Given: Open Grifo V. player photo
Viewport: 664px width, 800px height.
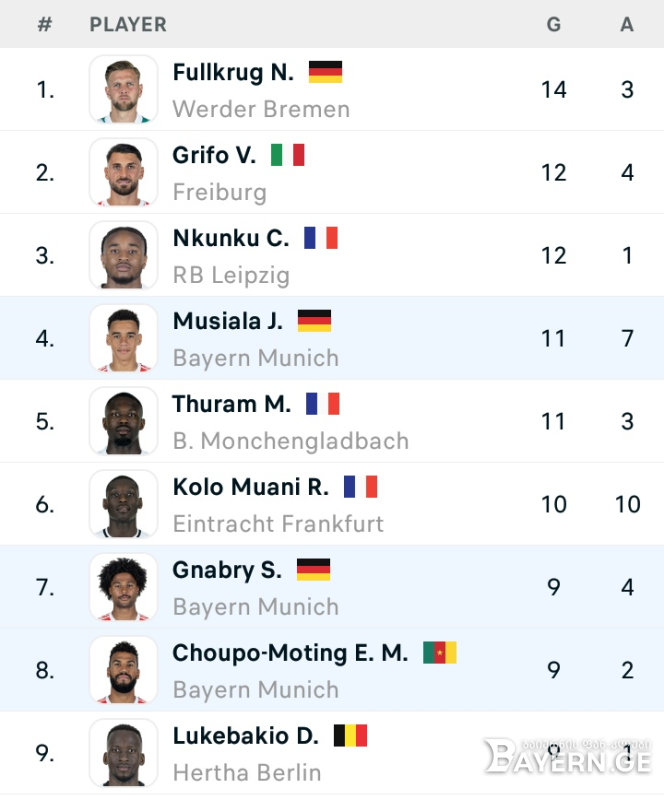Looking at the screenshot, I should (x=124, y=172).
